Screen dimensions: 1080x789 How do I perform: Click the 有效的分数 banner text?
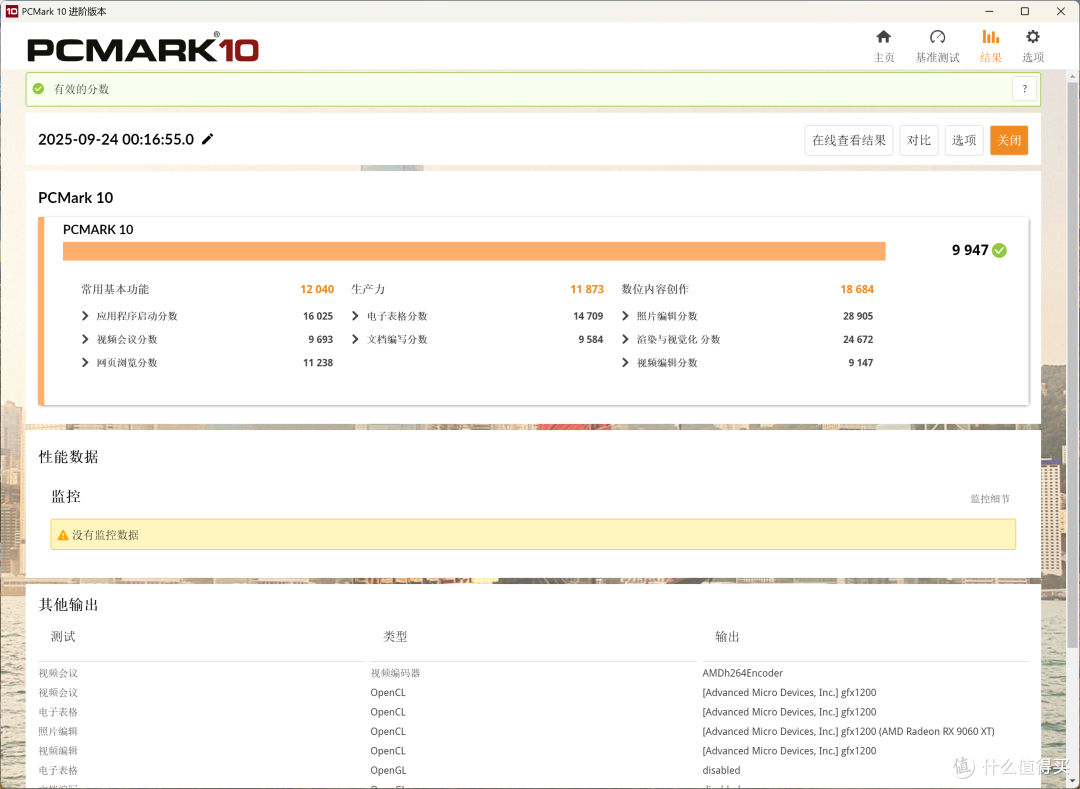81,89
